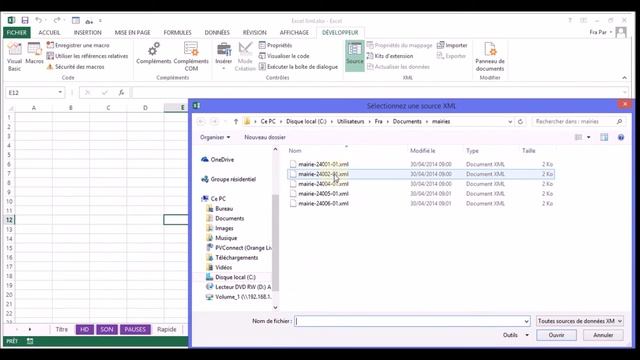Click the macro record icon in status bar
Image resolution: width=640 pixels, height=360 pixels.
(x=30, y=341)
